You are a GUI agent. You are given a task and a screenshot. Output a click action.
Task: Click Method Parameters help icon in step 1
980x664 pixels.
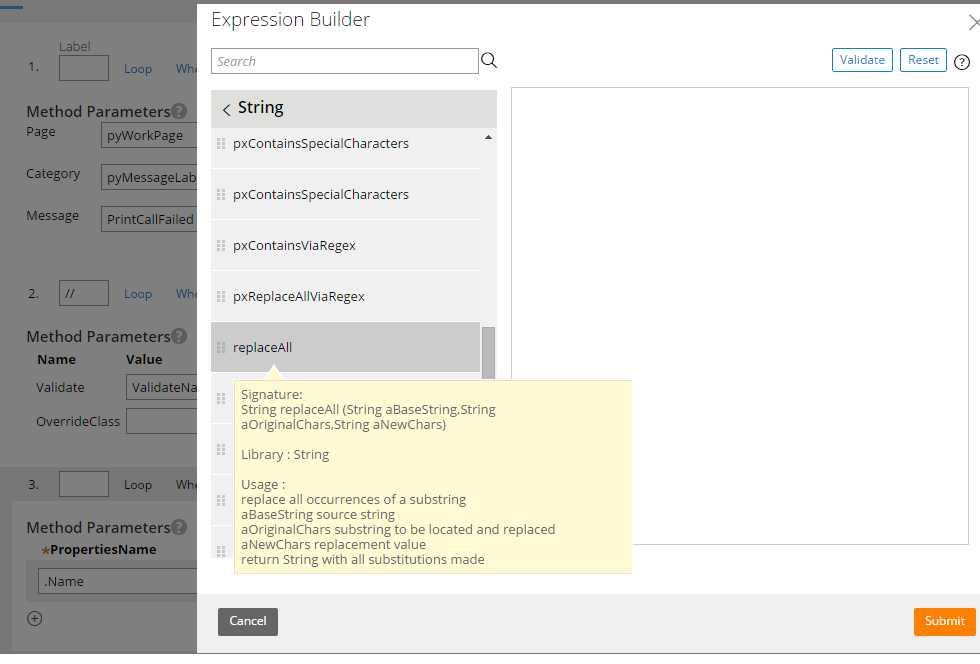click(177, 111)
